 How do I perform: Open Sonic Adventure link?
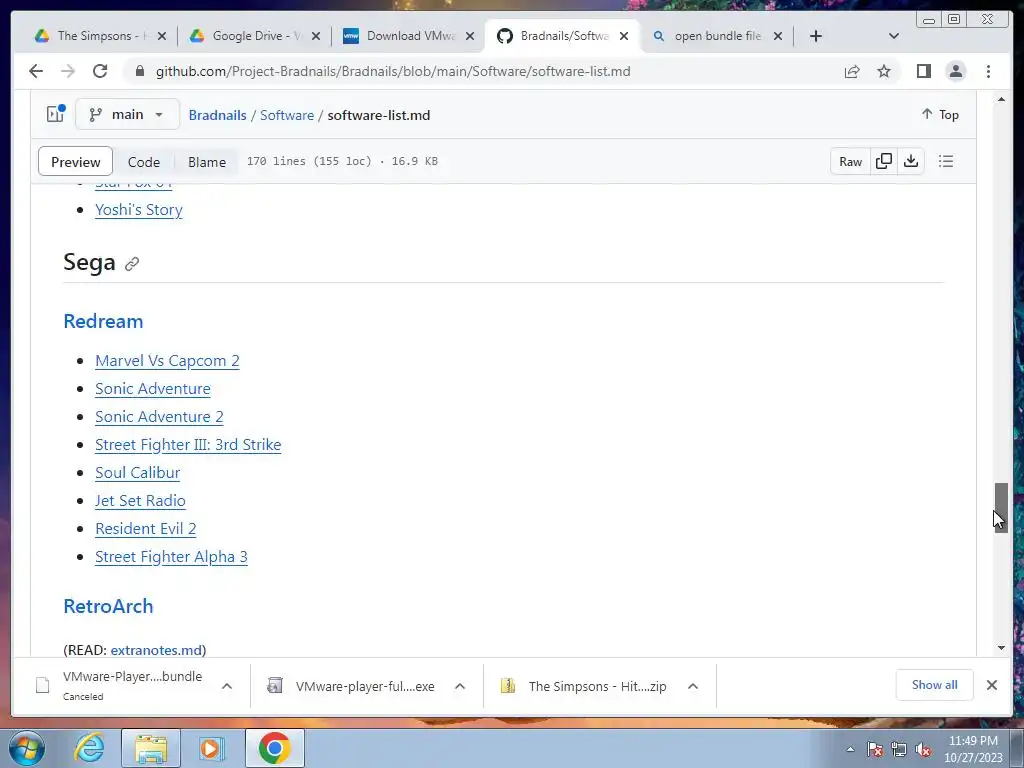coord(153,389)
